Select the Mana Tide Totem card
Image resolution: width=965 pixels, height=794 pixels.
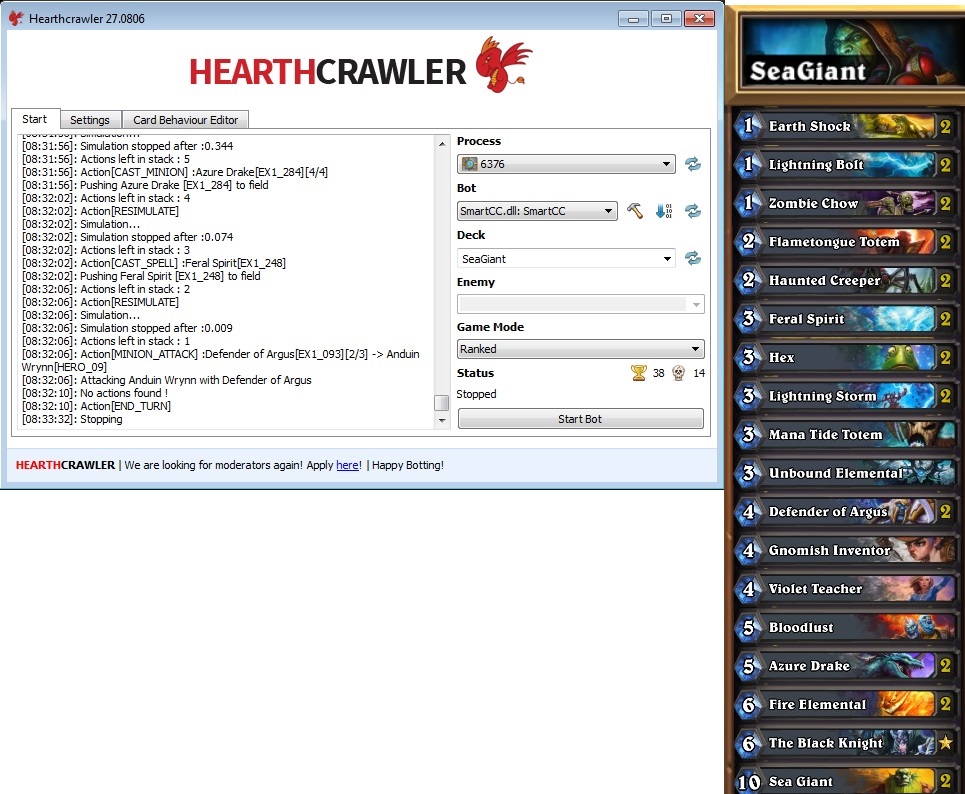[x=845, y=435]
